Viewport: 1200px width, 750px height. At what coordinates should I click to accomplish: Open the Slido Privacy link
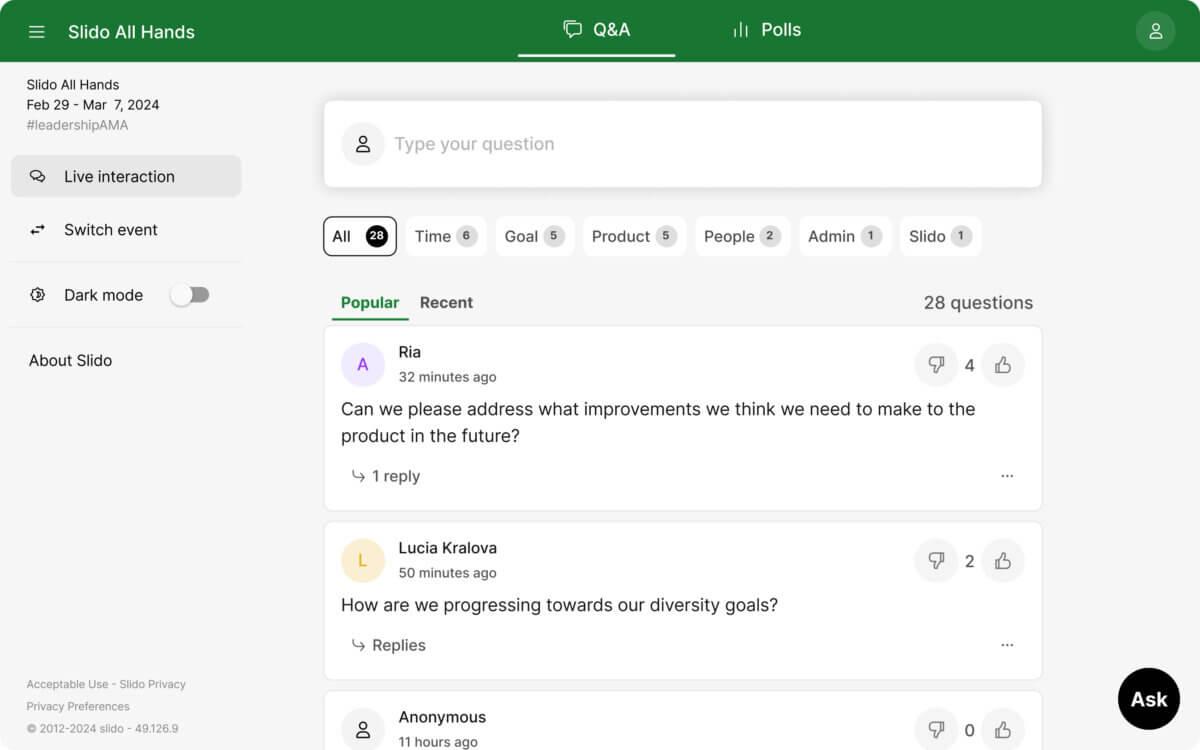(x=152, y=684)
